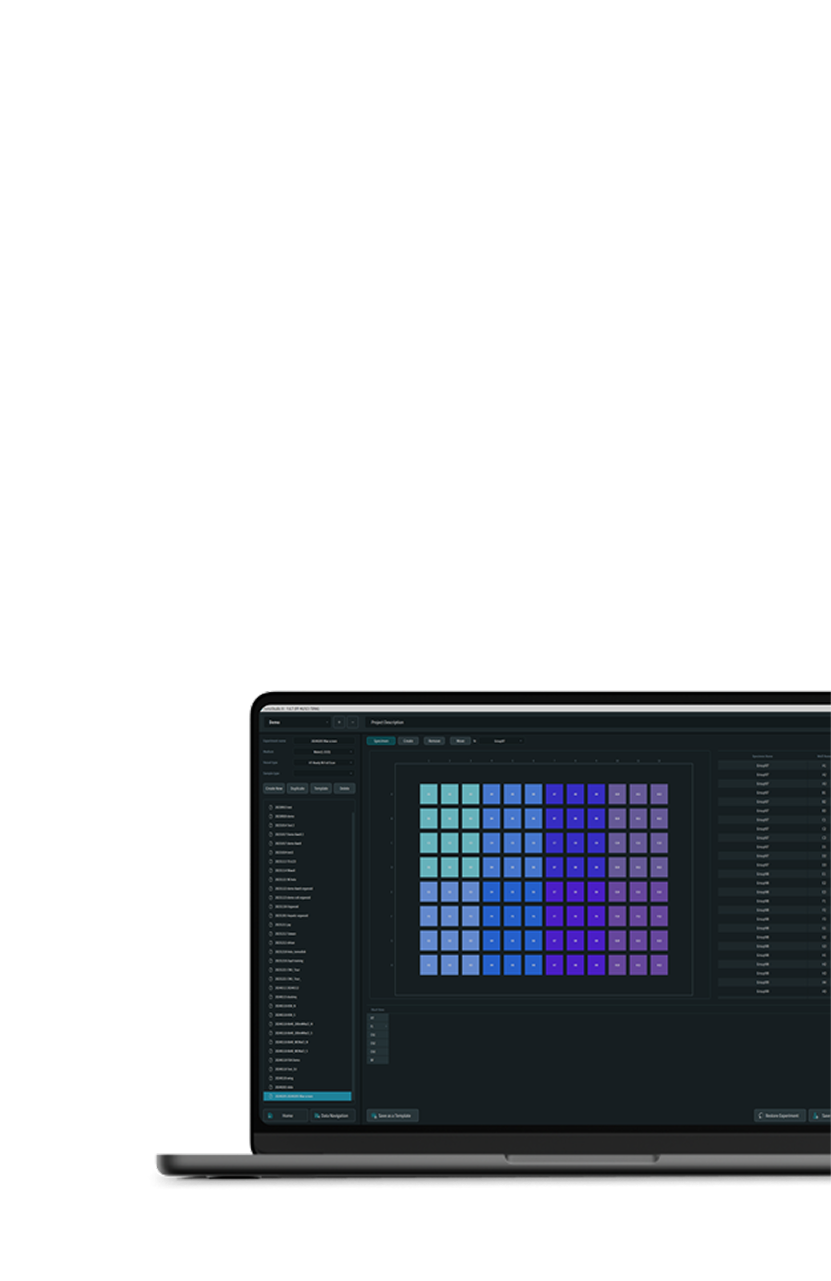
Task: Click the experiment name input field
Action: click(324, 741)
